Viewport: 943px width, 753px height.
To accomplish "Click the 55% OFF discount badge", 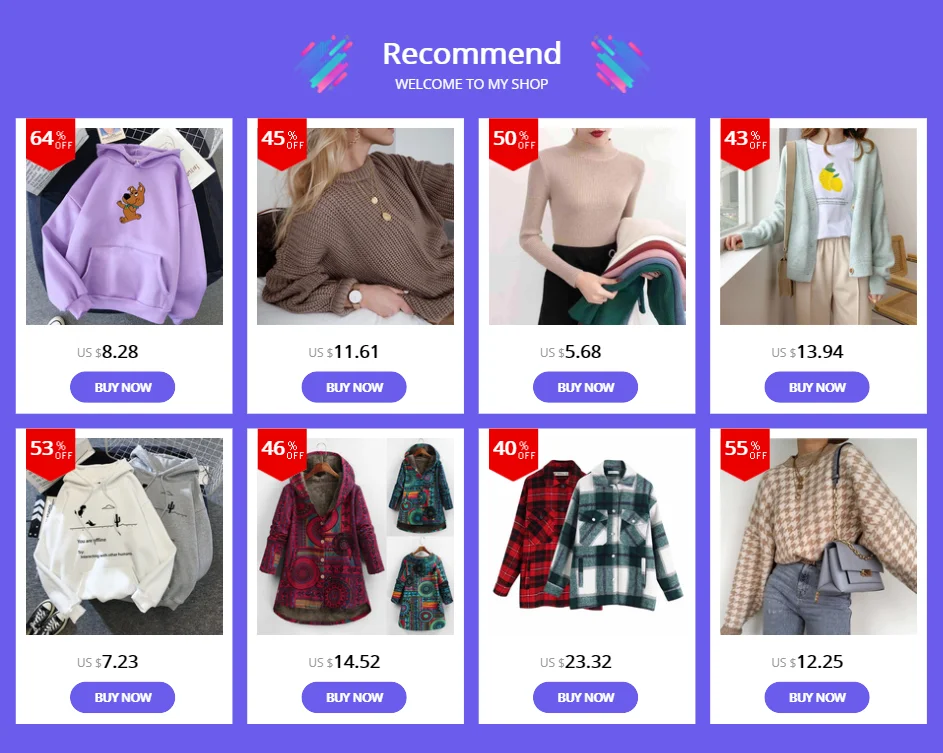I will (745, 453).
